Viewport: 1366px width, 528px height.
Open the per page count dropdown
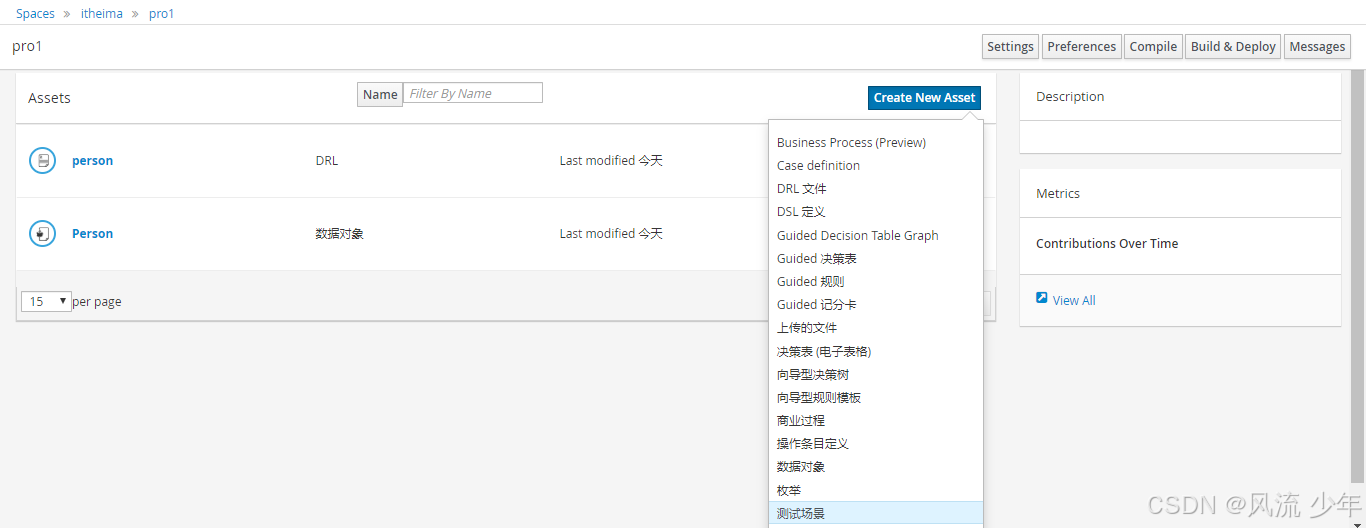click(x=46, y=301)
